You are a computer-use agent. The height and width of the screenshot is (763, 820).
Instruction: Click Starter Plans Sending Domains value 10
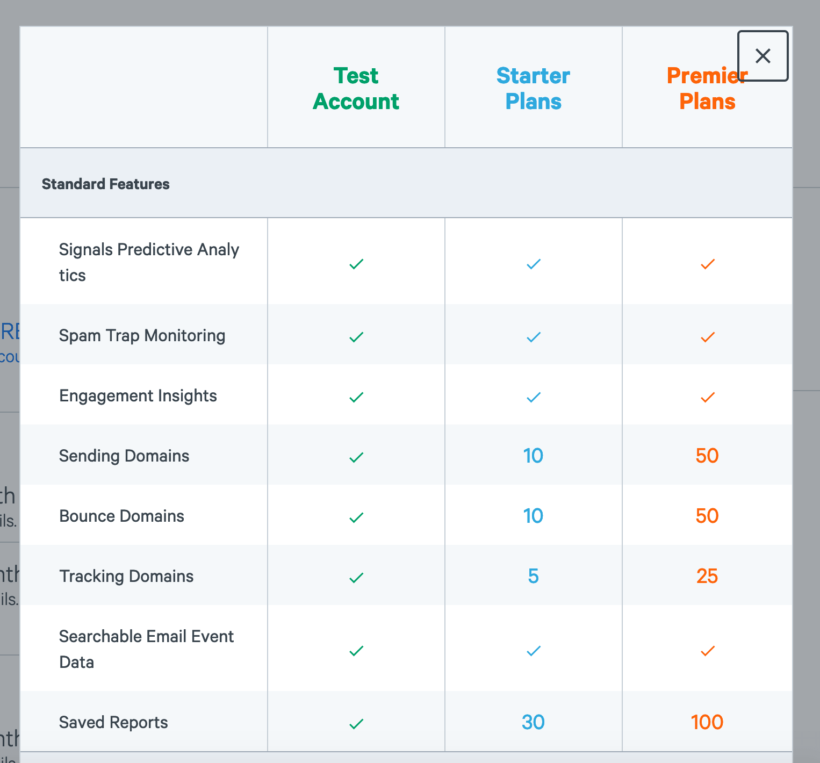pos(533,456)
